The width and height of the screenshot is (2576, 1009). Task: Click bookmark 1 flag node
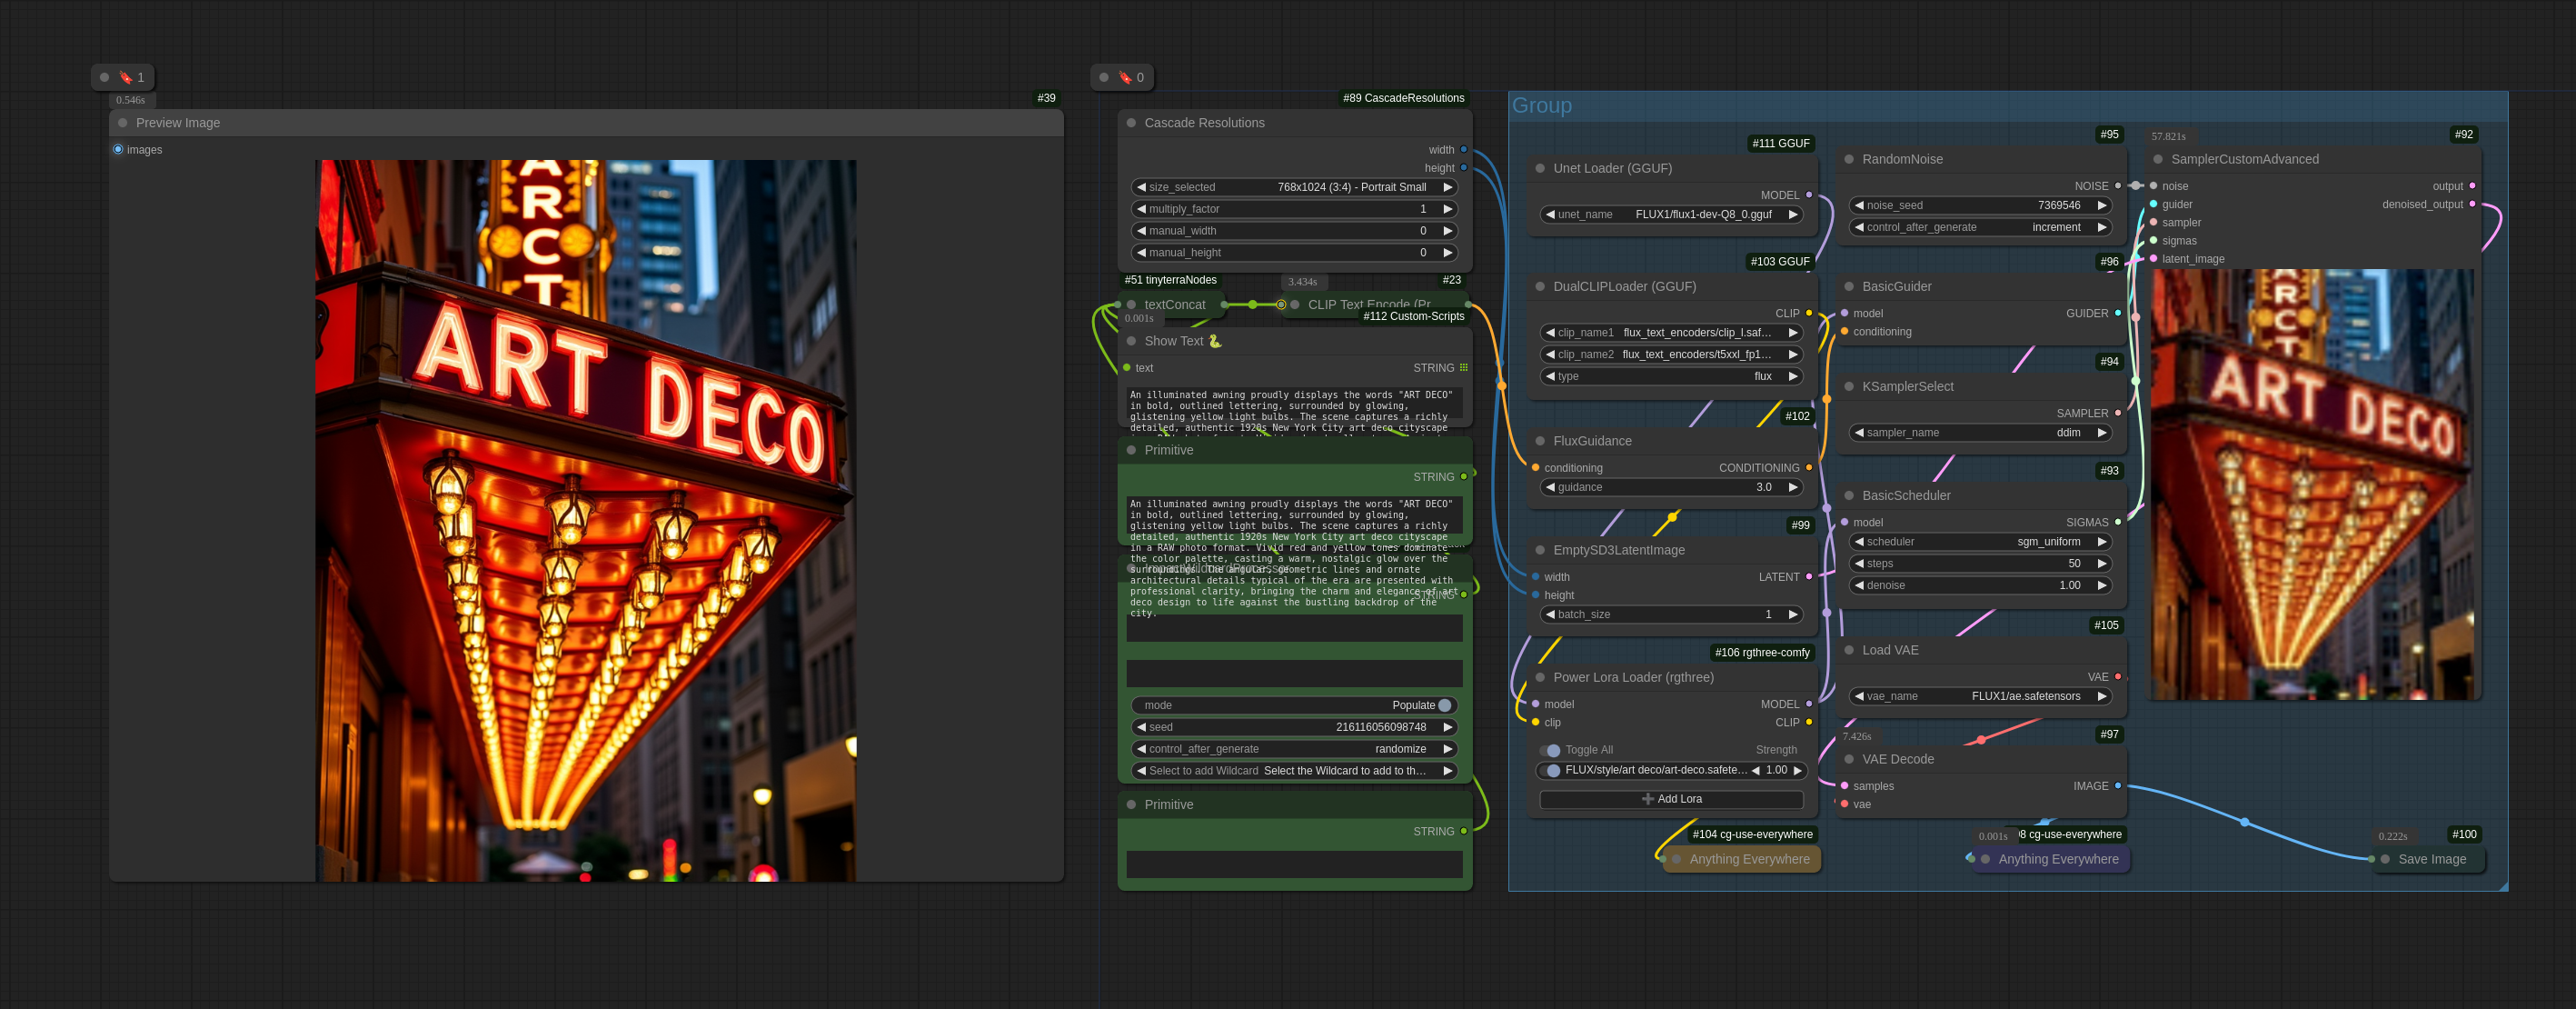[x=126, y=77]
